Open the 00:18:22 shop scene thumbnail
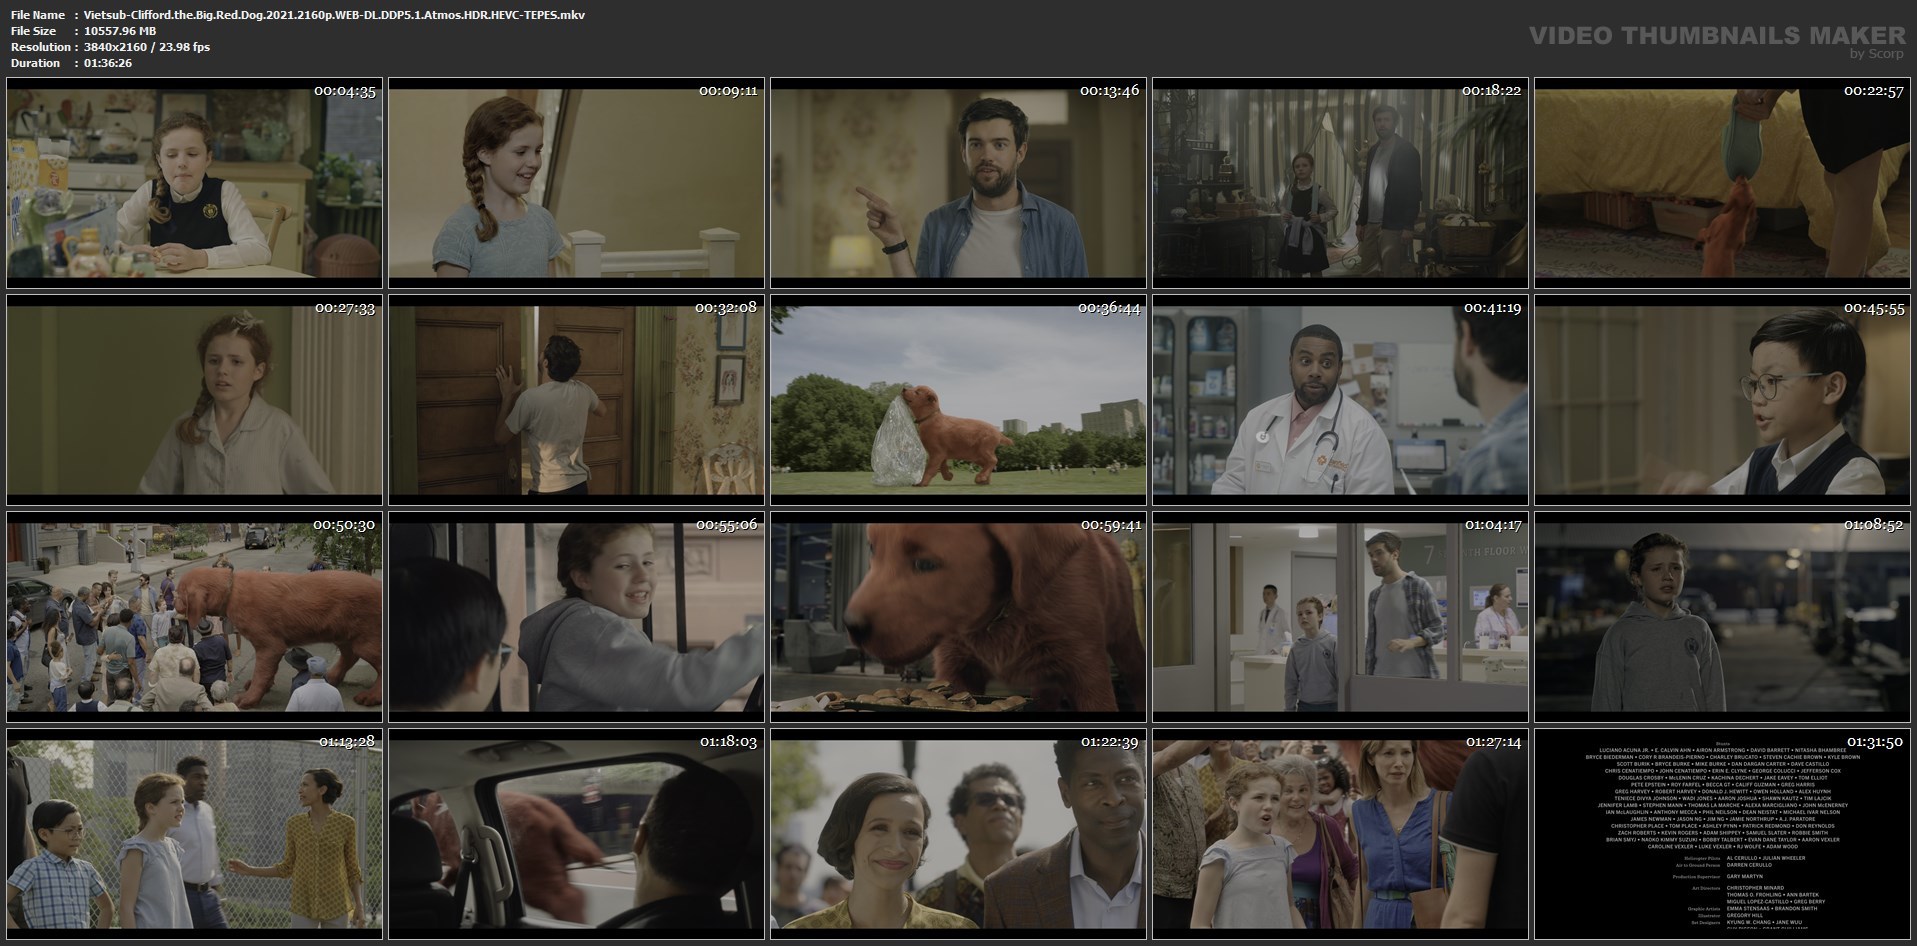This screenshot has height=946, width=1917. 1340,183
